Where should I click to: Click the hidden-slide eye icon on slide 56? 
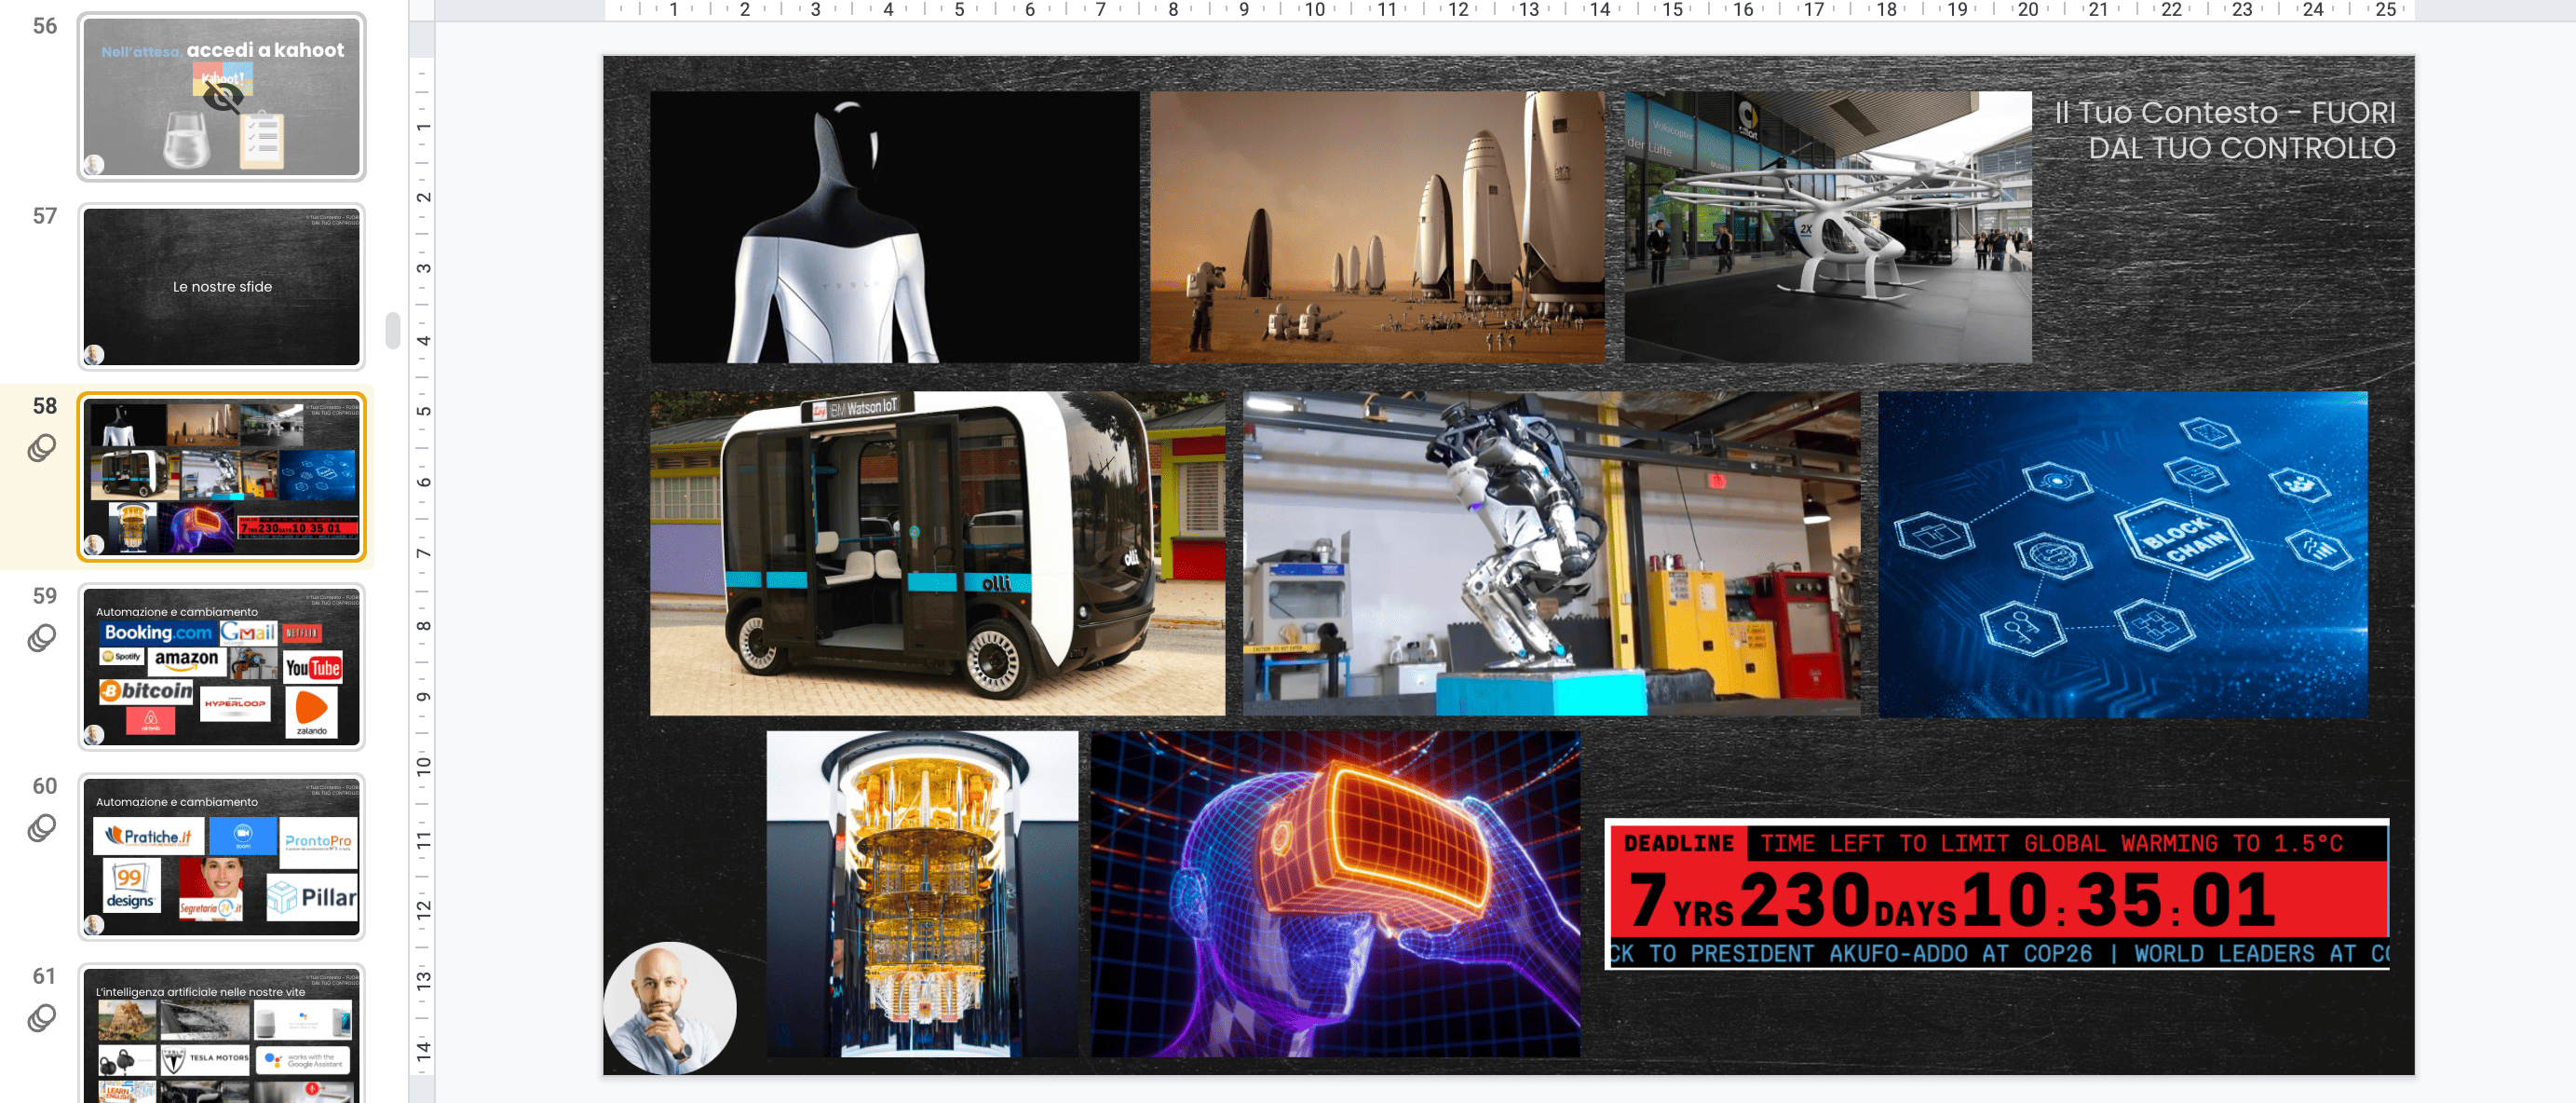(222, 97)
